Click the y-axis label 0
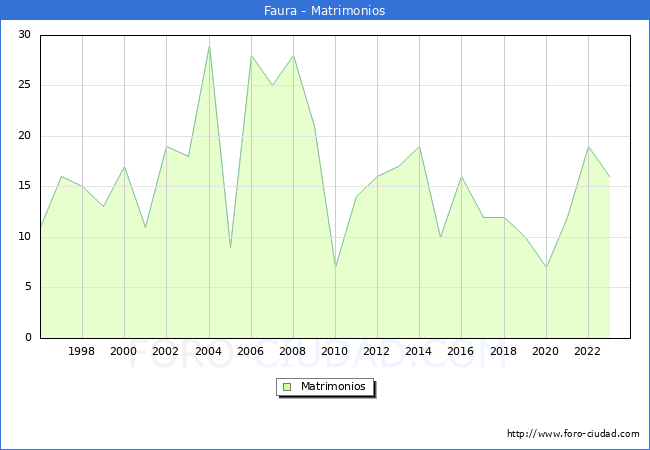The image size is (650, 450). (x=28, y=337)
